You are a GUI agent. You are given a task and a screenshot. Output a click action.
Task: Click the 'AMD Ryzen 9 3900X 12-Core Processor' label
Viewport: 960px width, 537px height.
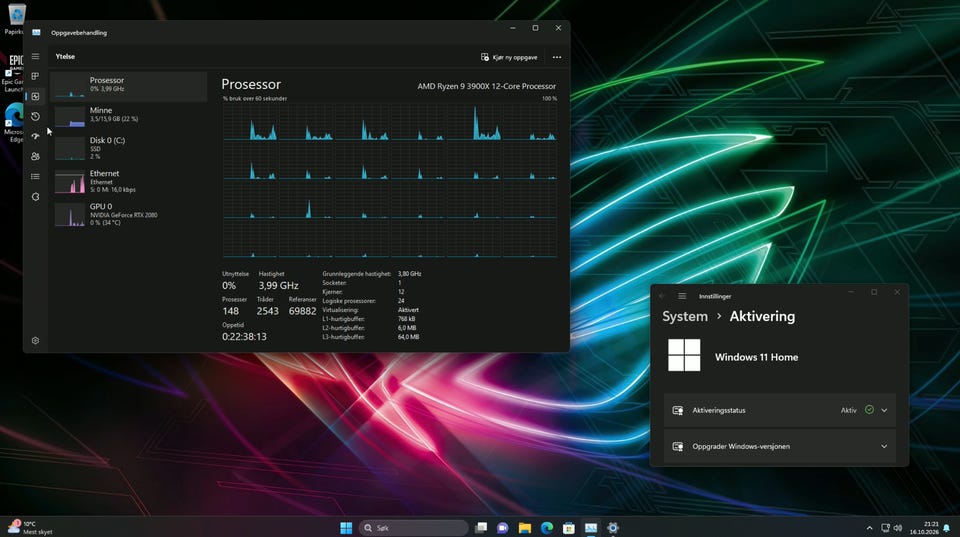pyautogui.click(x=487, y=86)
